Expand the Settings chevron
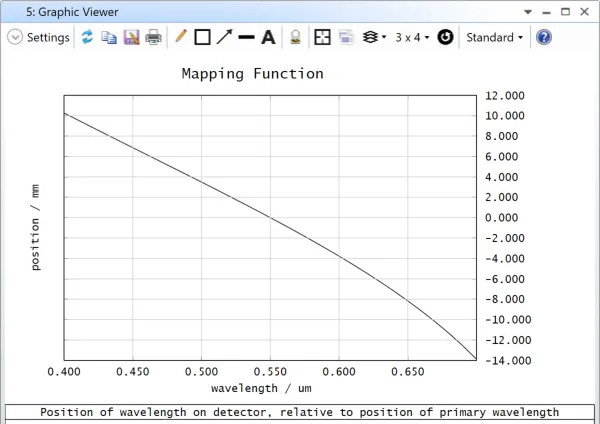Screen dimensions: 600x424 coord(15,37)
